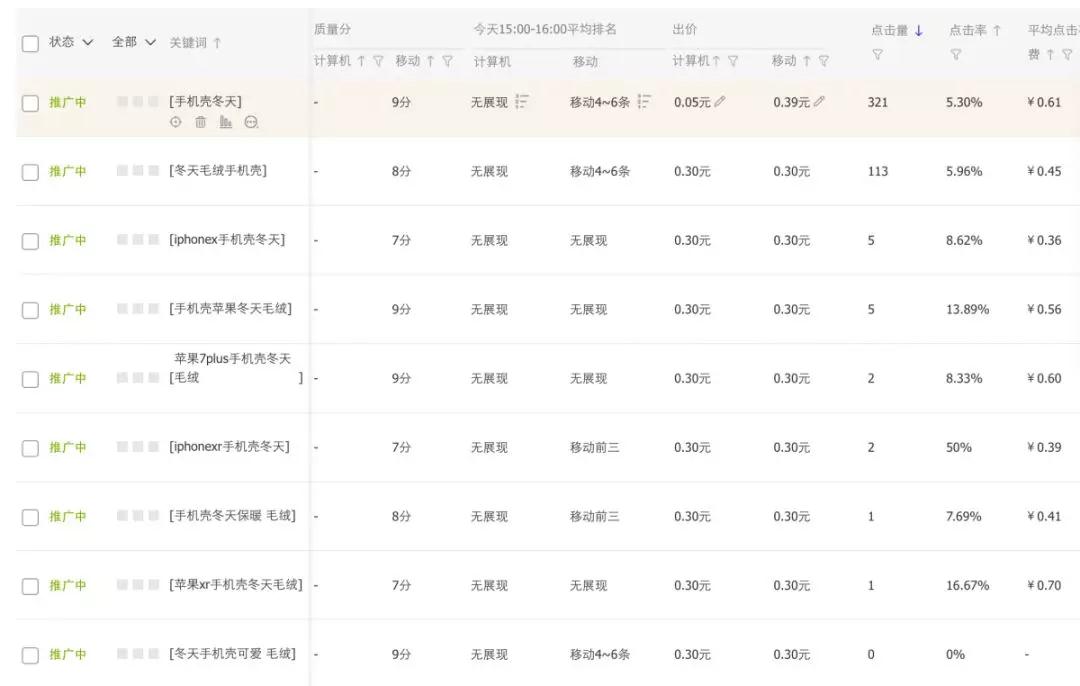Sort by 点击量 using the blue down arrow
This screenshot has height=686, width=1080.
pos(918,31)
